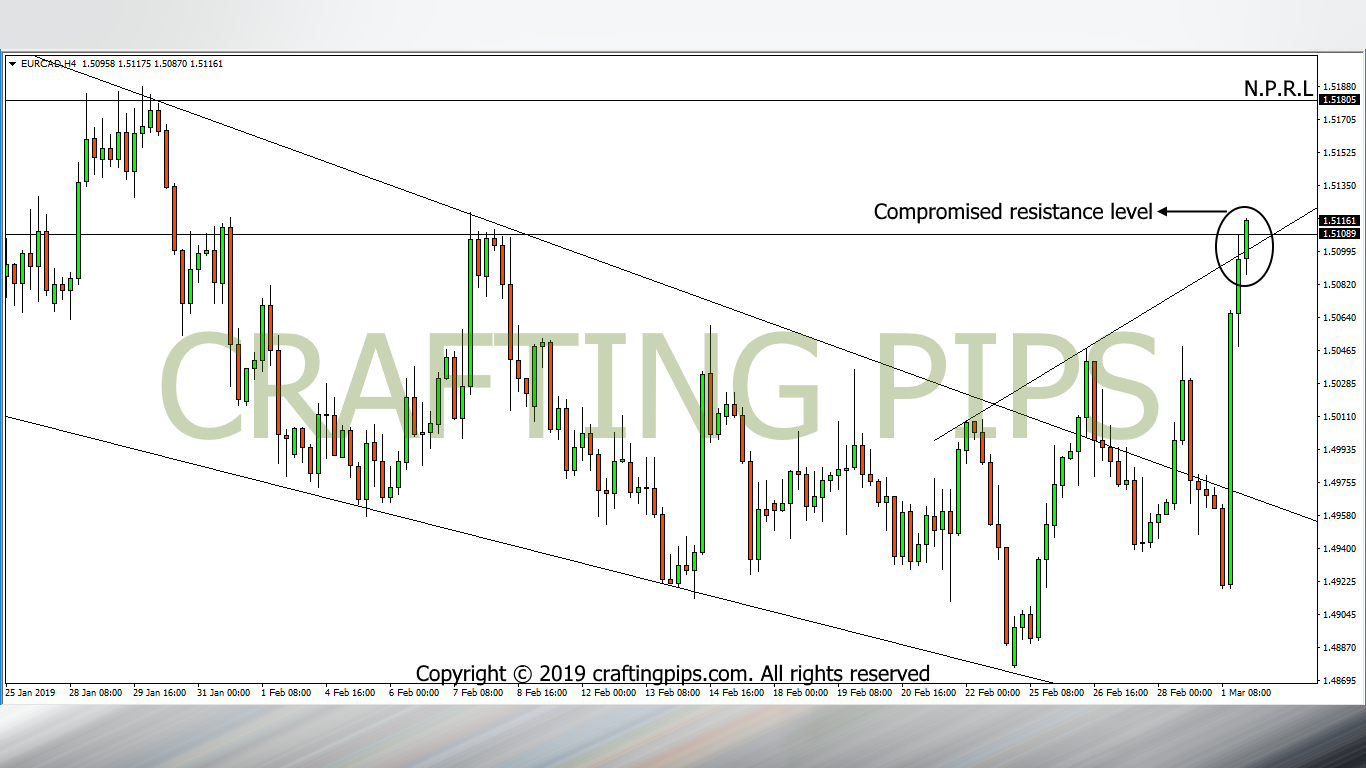This screenshot has width=1366, height=768.
Task: Click the 29 Jan 16:00 time label
Action: [159, 692]
